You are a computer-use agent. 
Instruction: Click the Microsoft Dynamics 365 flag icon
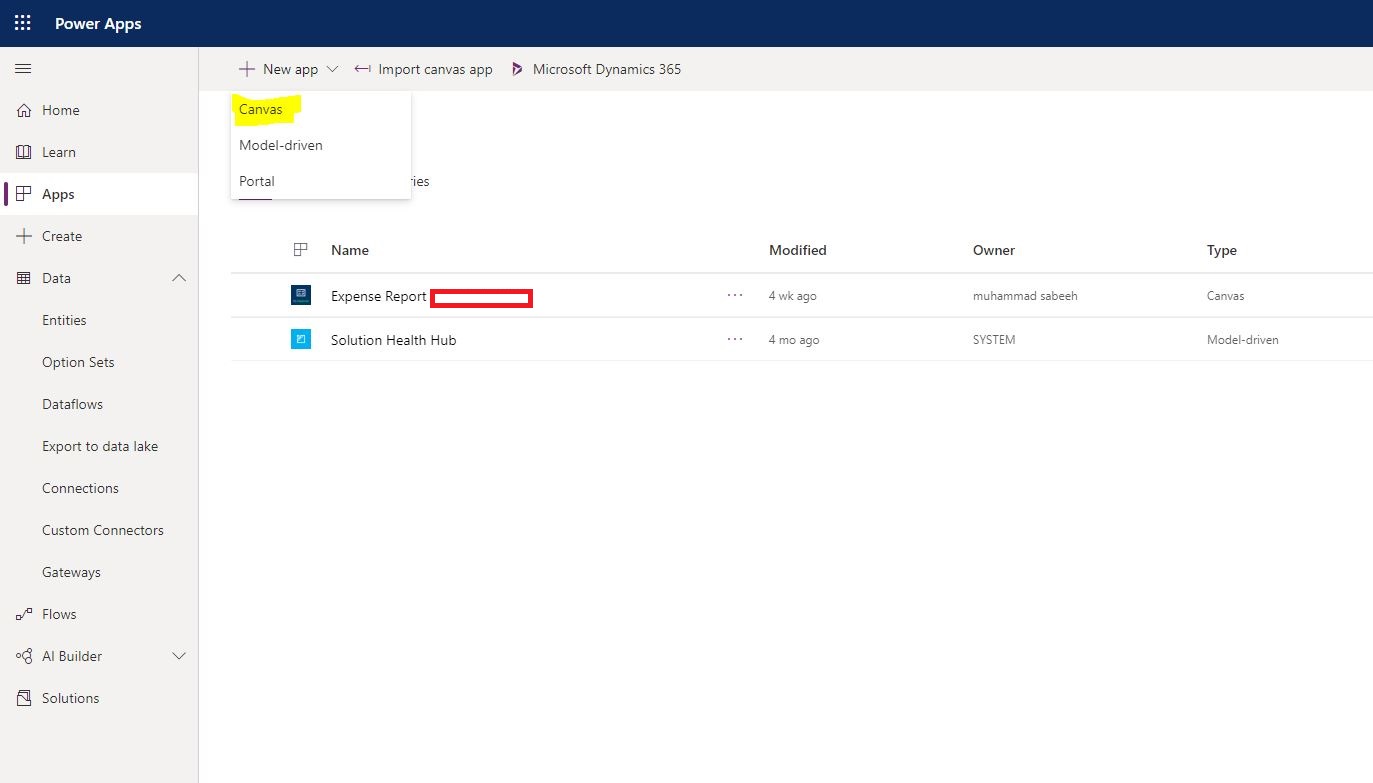[517, 68]
